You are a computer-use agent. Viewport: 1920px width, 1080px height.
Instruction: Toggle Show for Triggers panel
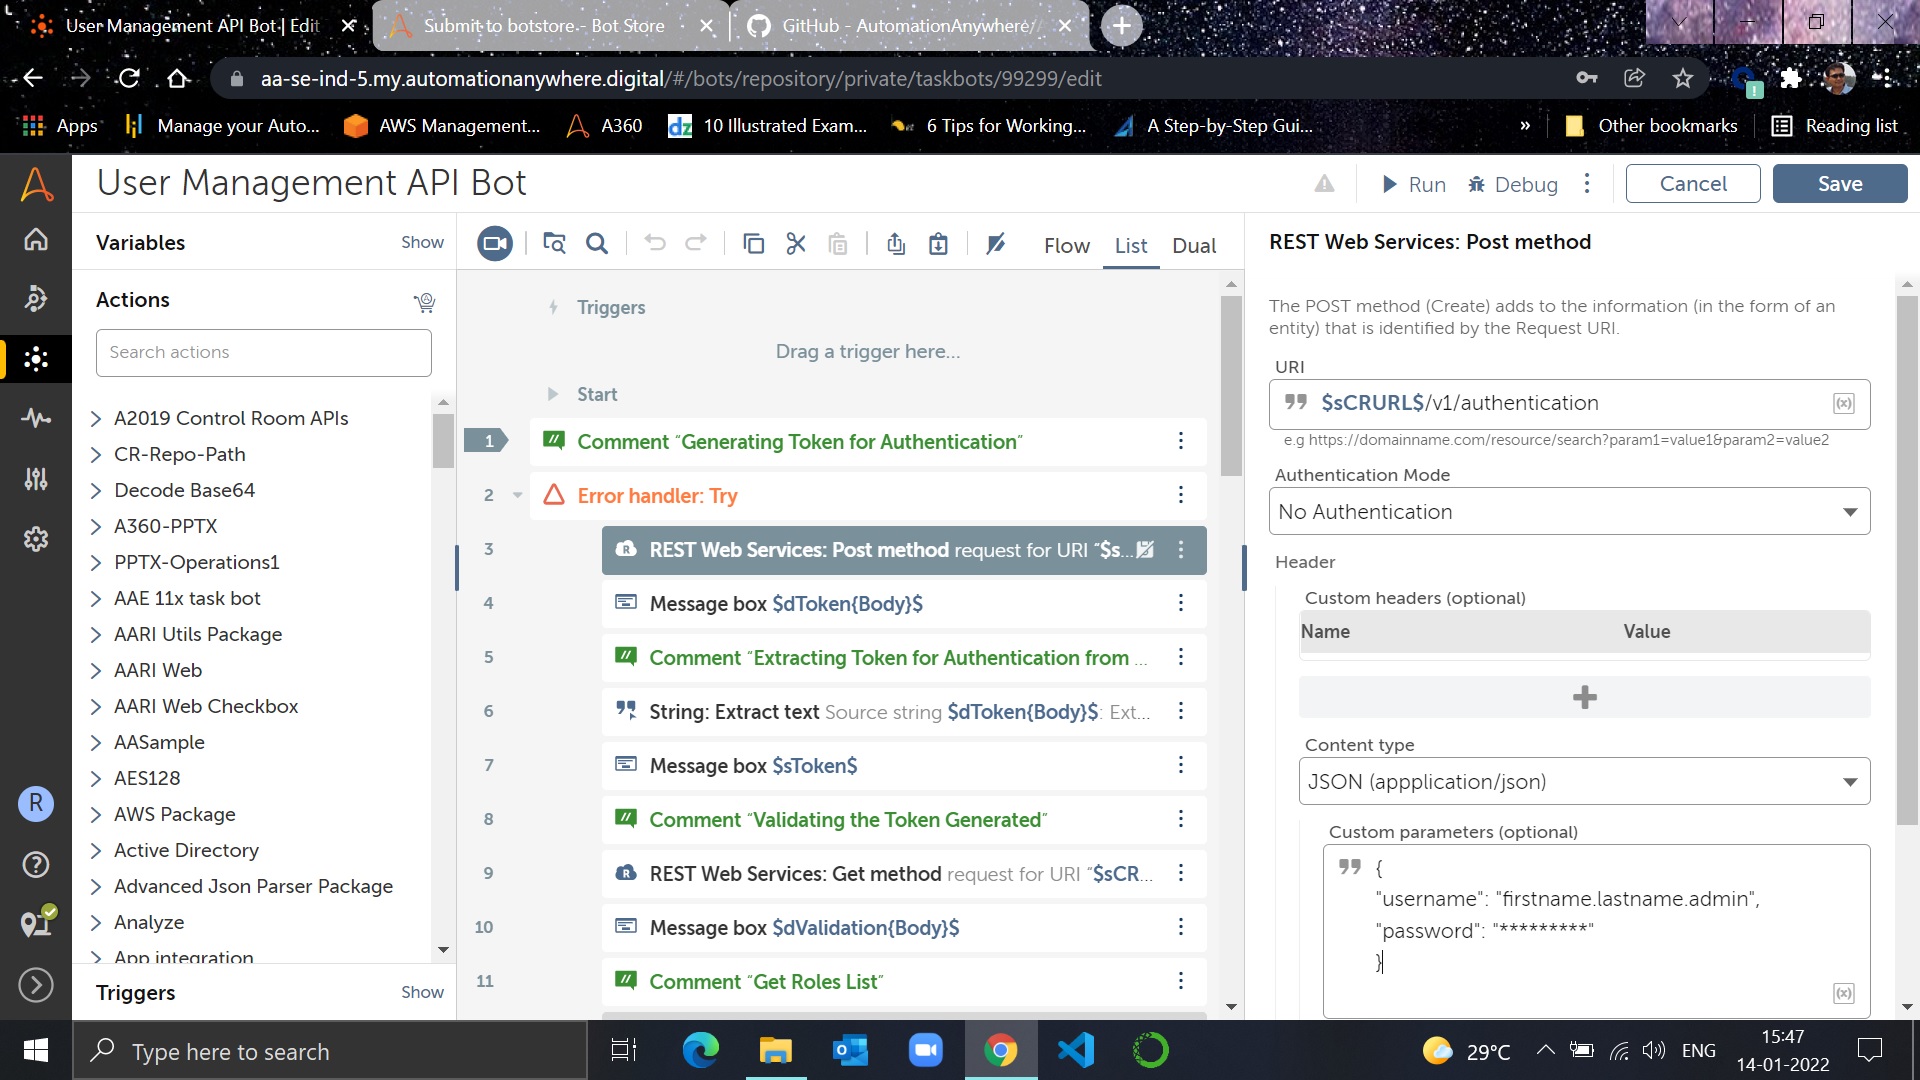pyautogui.click(x=422, y=993)
